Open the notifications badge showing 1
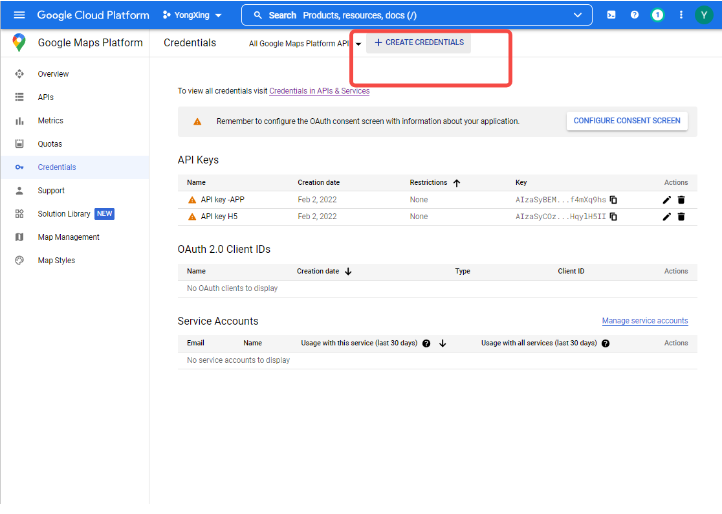722x514 pixels. pos(658,15)
